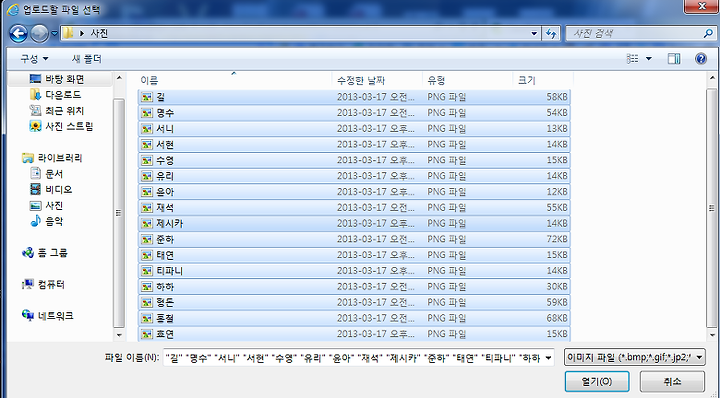Click the 재석 file icon
The width and height of the screenshot is (720, 398).
pyautogui.click(x=146, y=207)
